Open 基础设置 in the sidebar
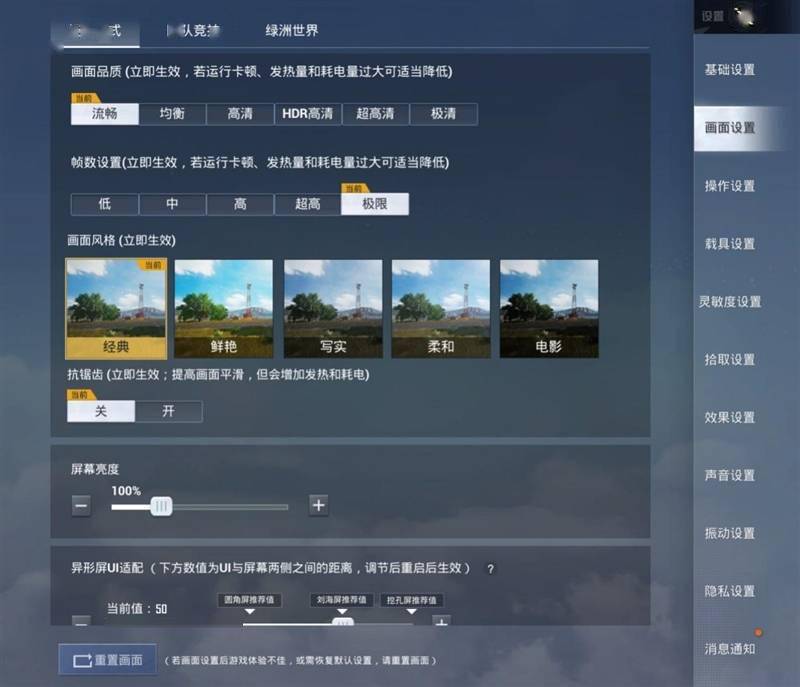 point(730,70)
